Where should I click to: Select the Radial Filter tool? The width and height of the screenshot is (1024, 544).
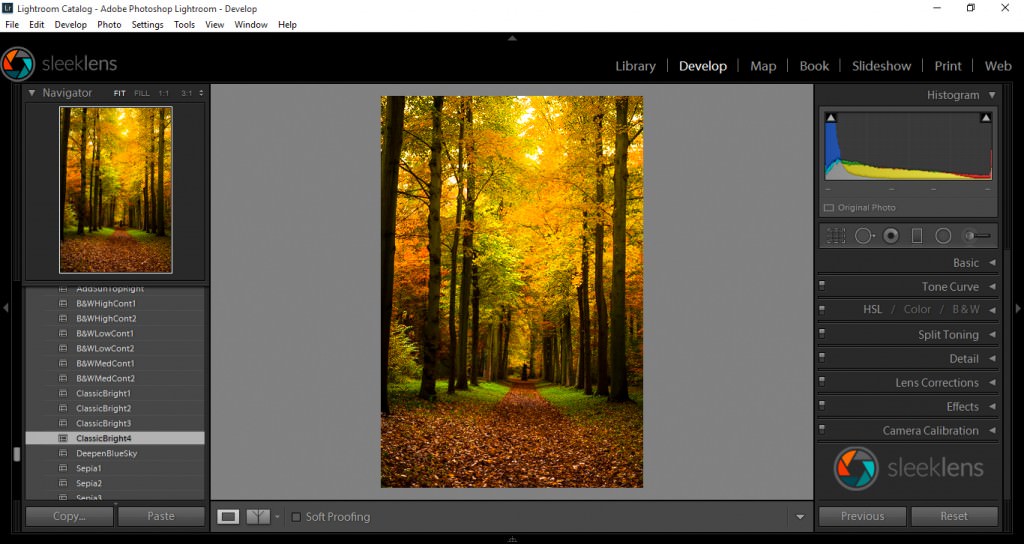[x=943, y=236]
